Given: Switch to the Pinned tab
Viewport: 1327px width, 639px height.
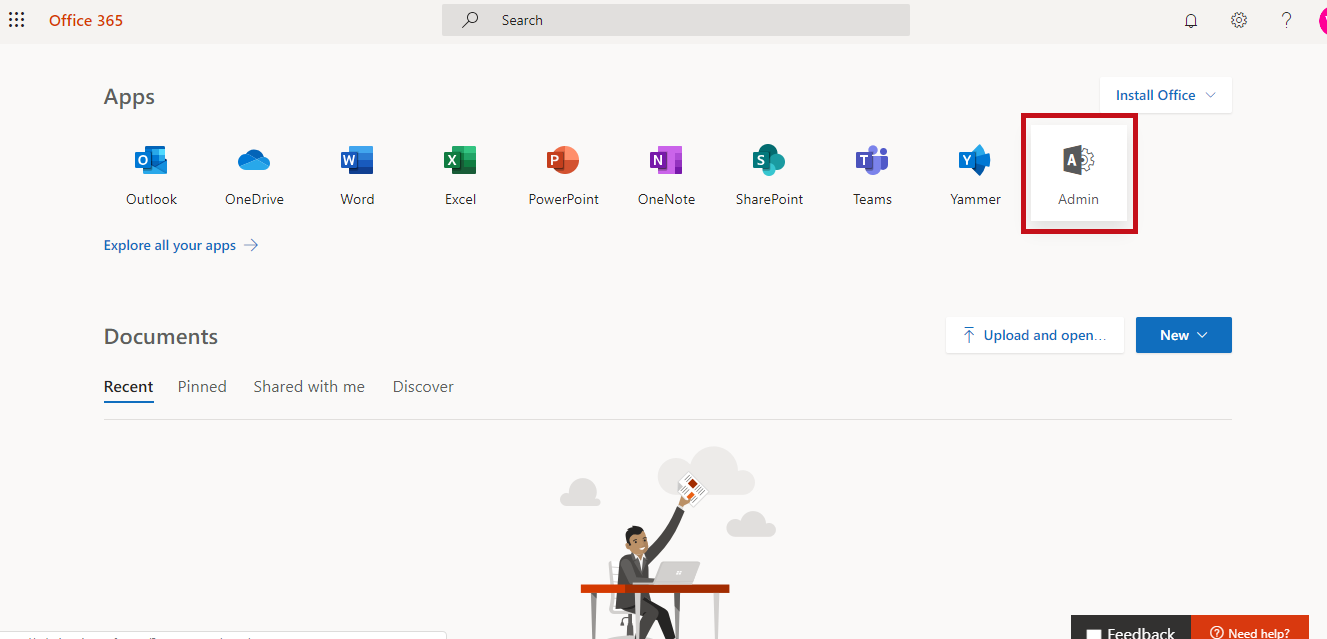Looking at the screenshot, I should (202, 387).
